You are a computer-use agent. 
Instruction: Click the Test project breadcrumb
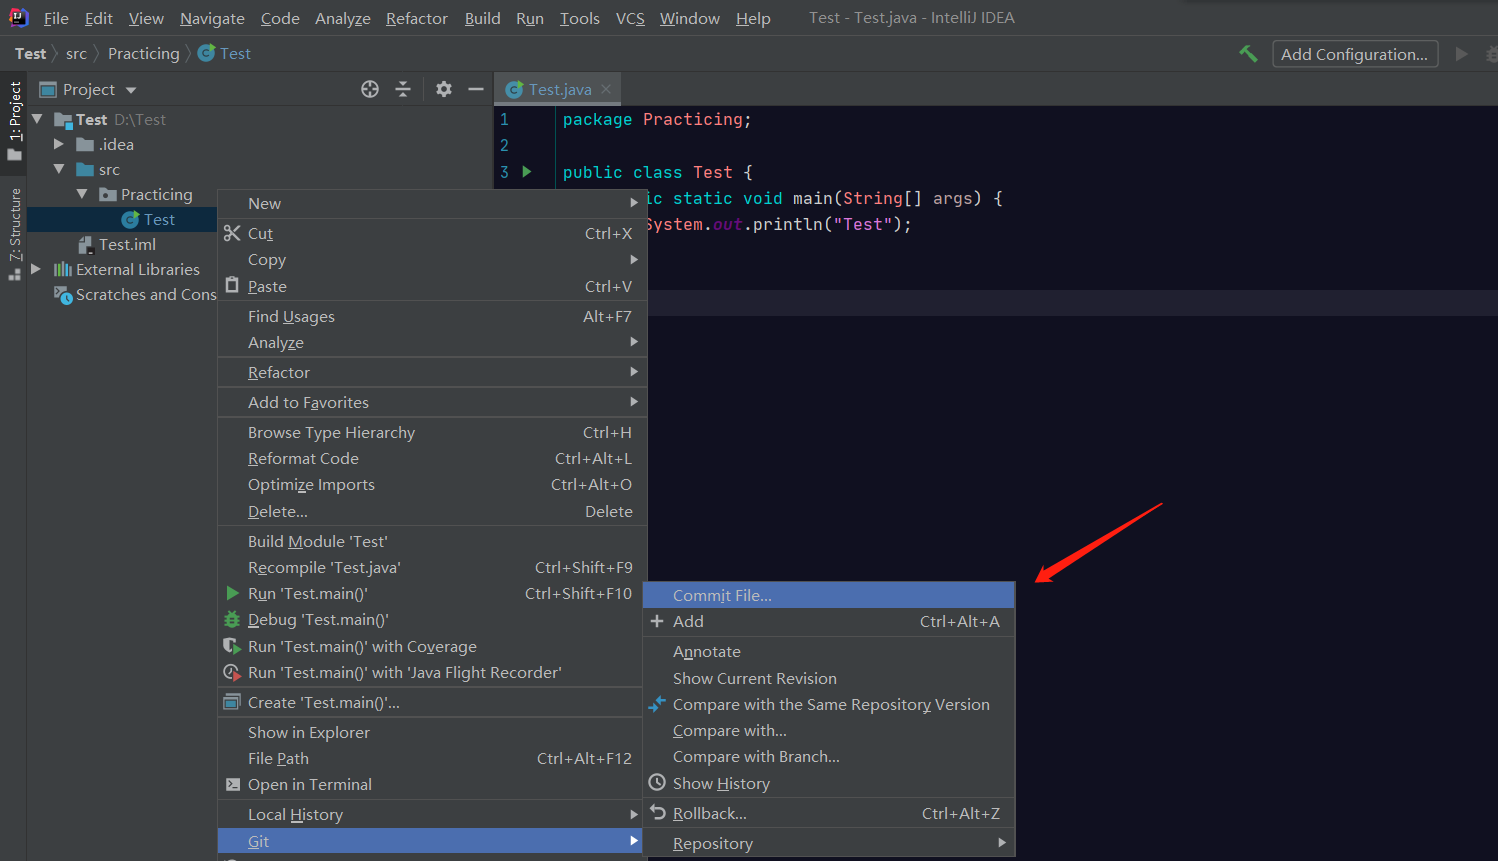tap(30, 54)
